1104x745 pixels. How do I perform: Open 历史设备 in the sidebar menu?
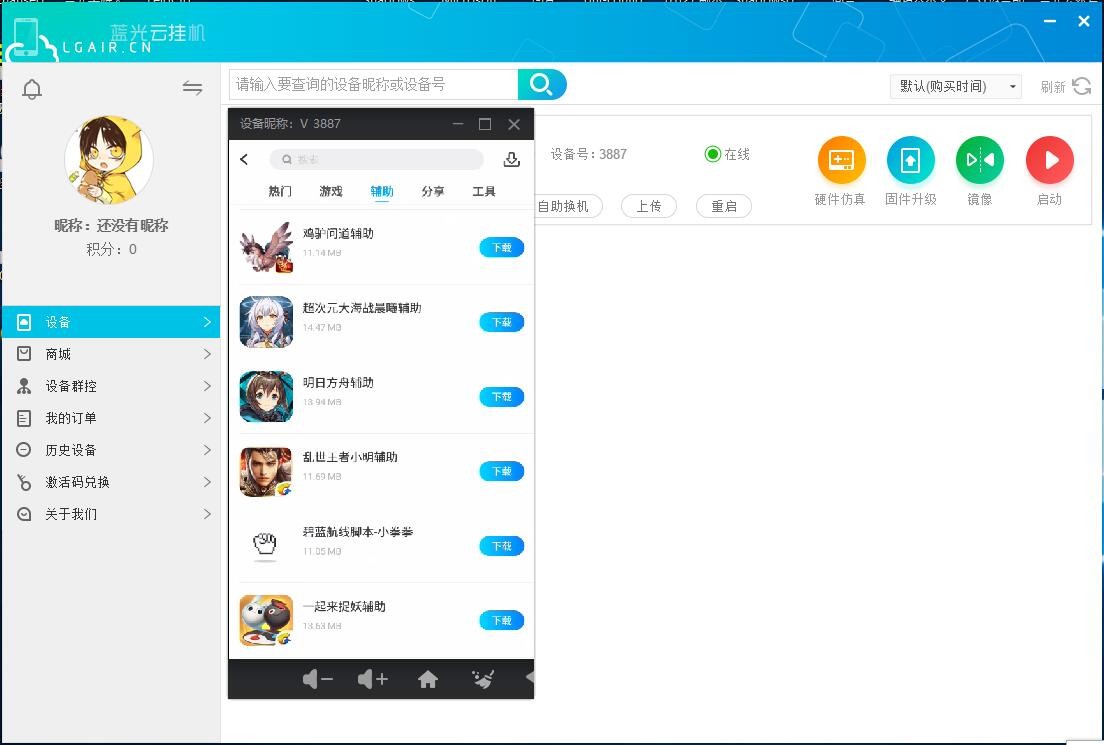[111, 450]
